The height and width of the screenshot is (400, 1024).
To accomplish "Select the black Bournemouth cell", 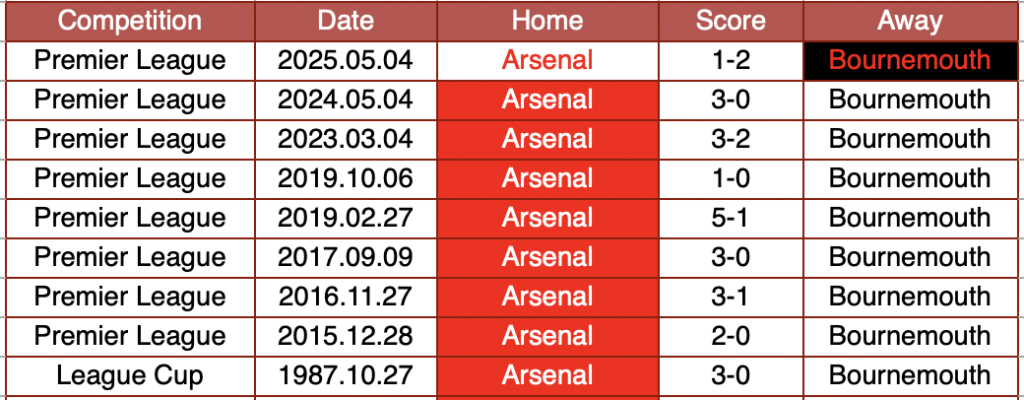I will click(x=910, y=60).
